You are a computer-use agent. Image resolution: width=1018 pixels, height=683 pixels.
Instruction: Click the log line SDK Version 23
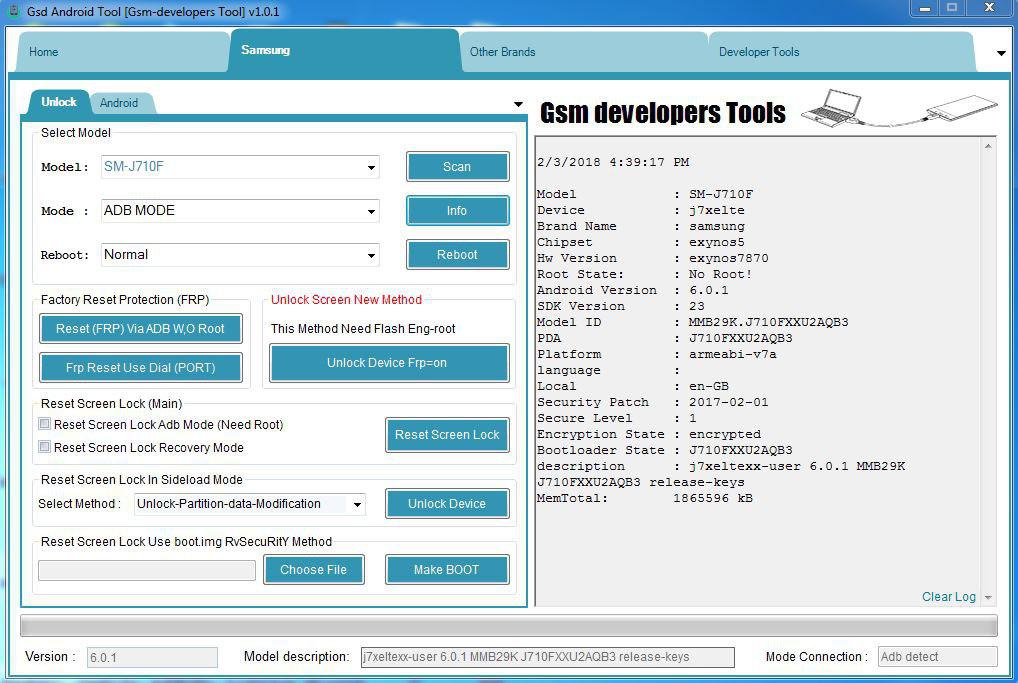point(621,306)
